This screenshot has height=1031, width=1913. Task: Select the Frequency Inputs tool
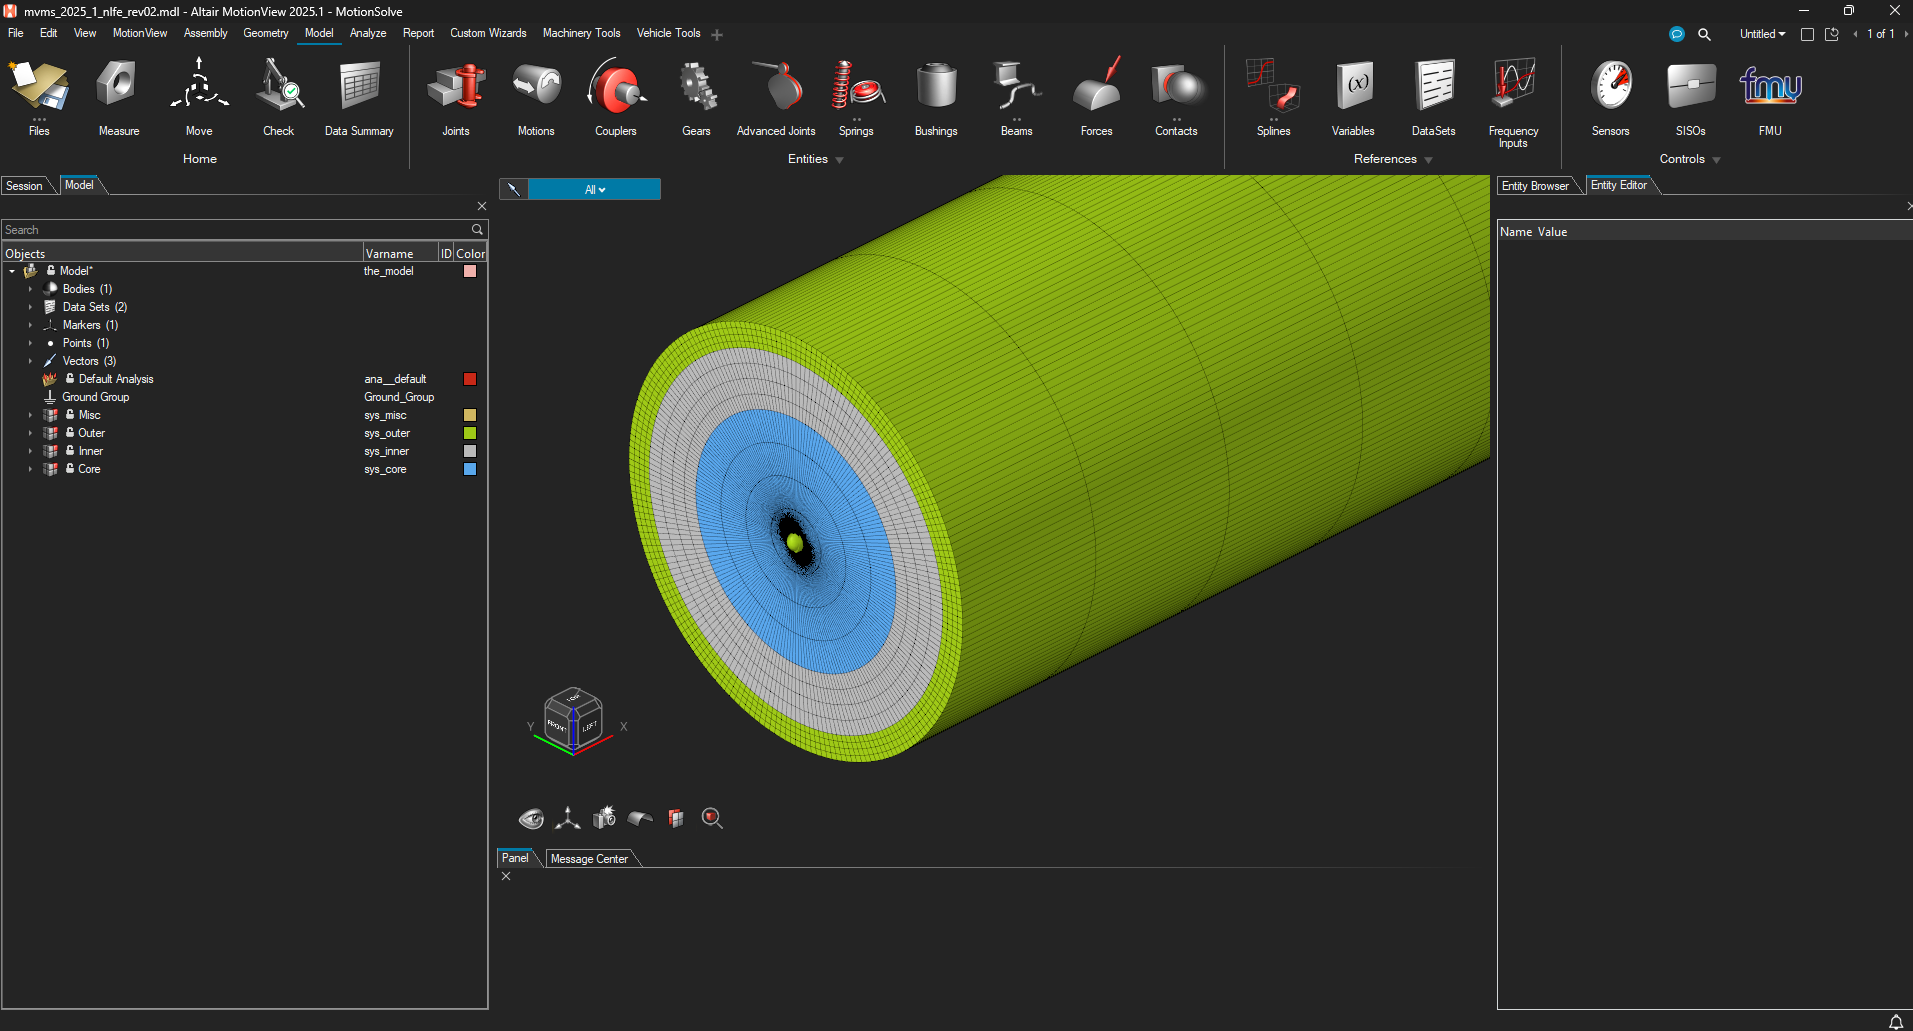click(x=1513, y=100)
